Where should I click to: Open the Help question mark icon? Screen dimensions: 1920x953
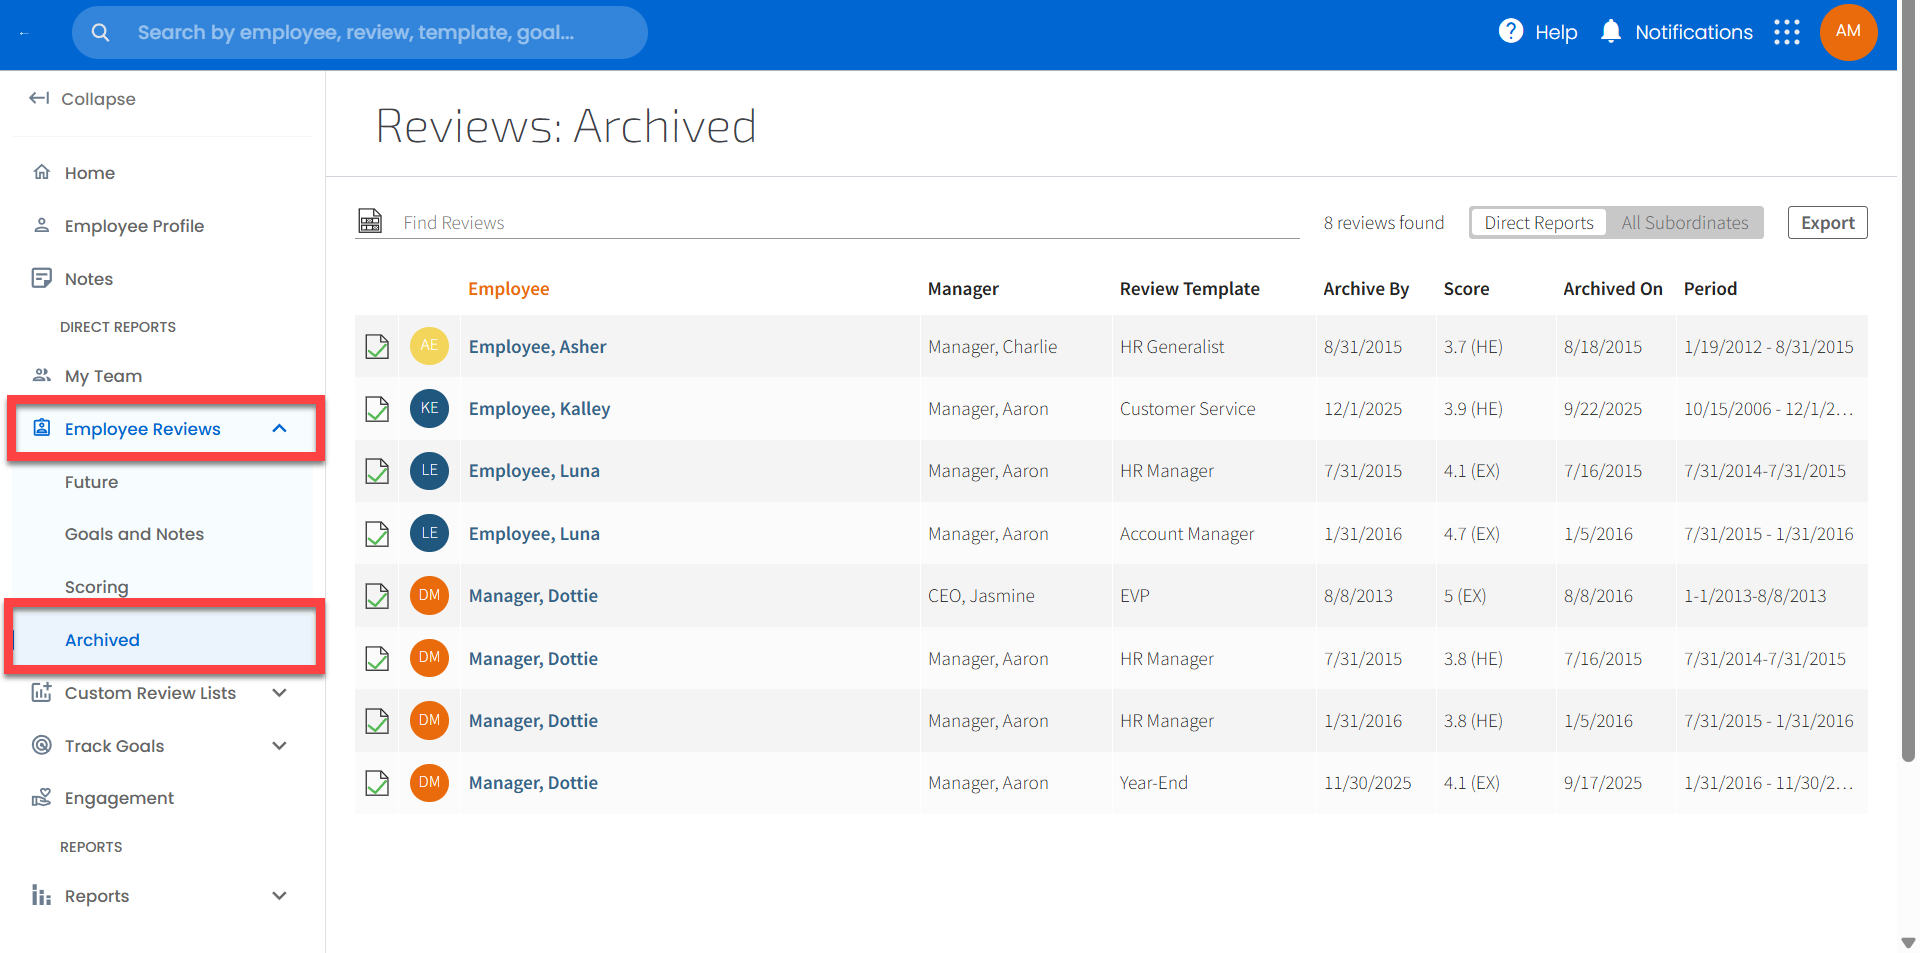click(x=1510, y=32)
